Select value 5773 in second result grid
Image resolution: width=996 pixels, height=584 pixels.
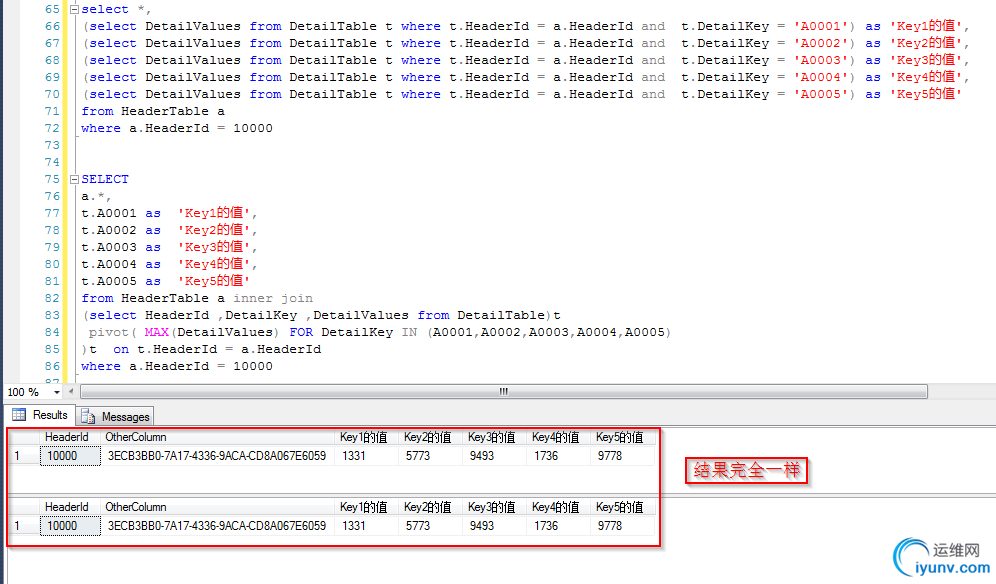(x=431, y=526)
